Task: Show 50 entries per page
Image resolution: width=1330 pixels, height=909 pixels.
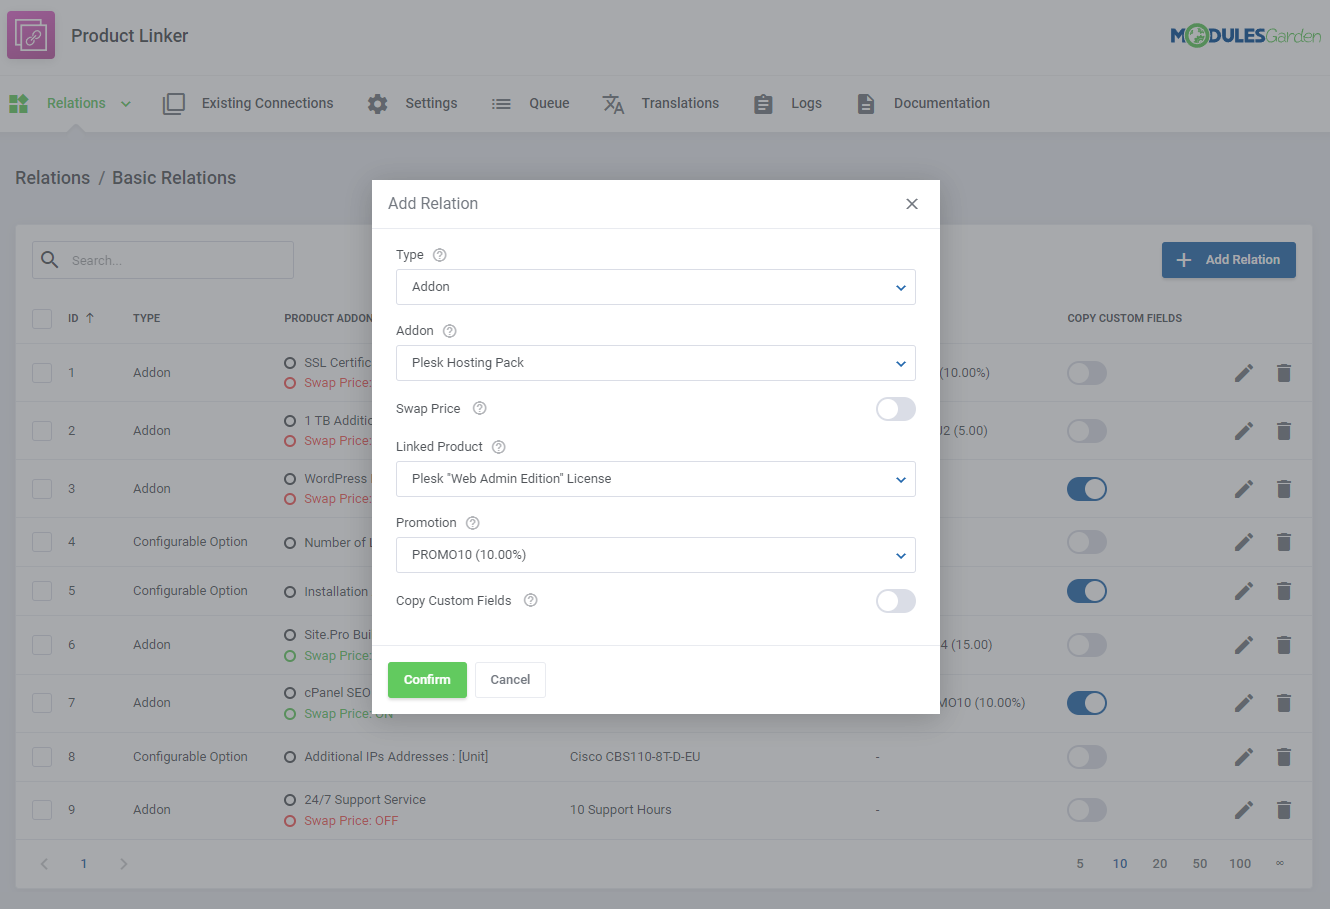Action: (x=1200, y=864)
